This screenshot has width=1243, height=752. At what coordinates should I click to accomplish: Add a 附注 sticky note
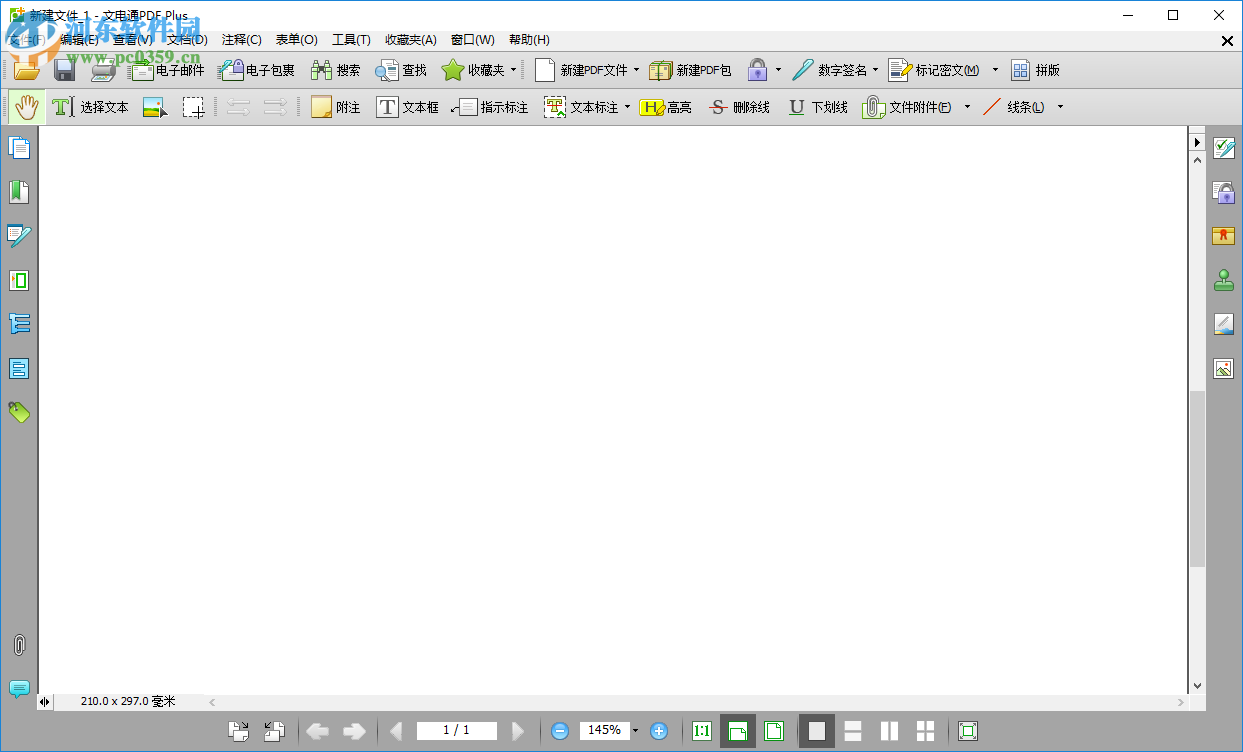pyautogui.click(x=335, y=107)
